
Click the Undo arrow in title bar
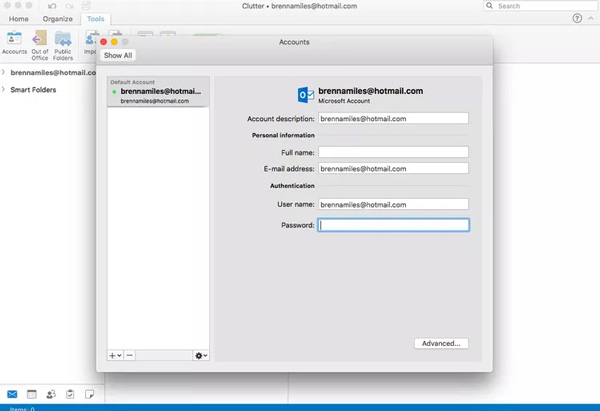tap(52, 6)
